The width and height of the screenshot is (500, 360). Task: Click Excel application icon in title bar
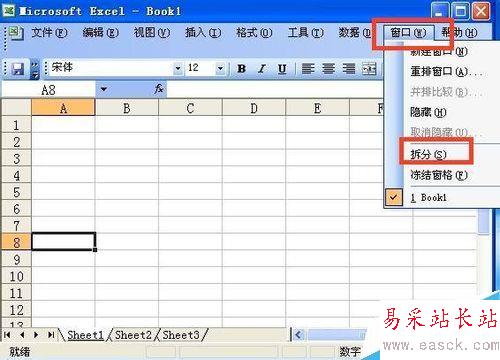[x=9, y=10]
